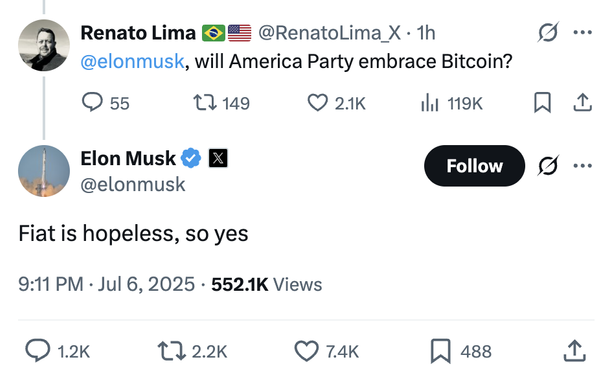Bookmark Renato Lima's tweet
The height and width of the screenshot is (377, 610).
tap(542, 102)
